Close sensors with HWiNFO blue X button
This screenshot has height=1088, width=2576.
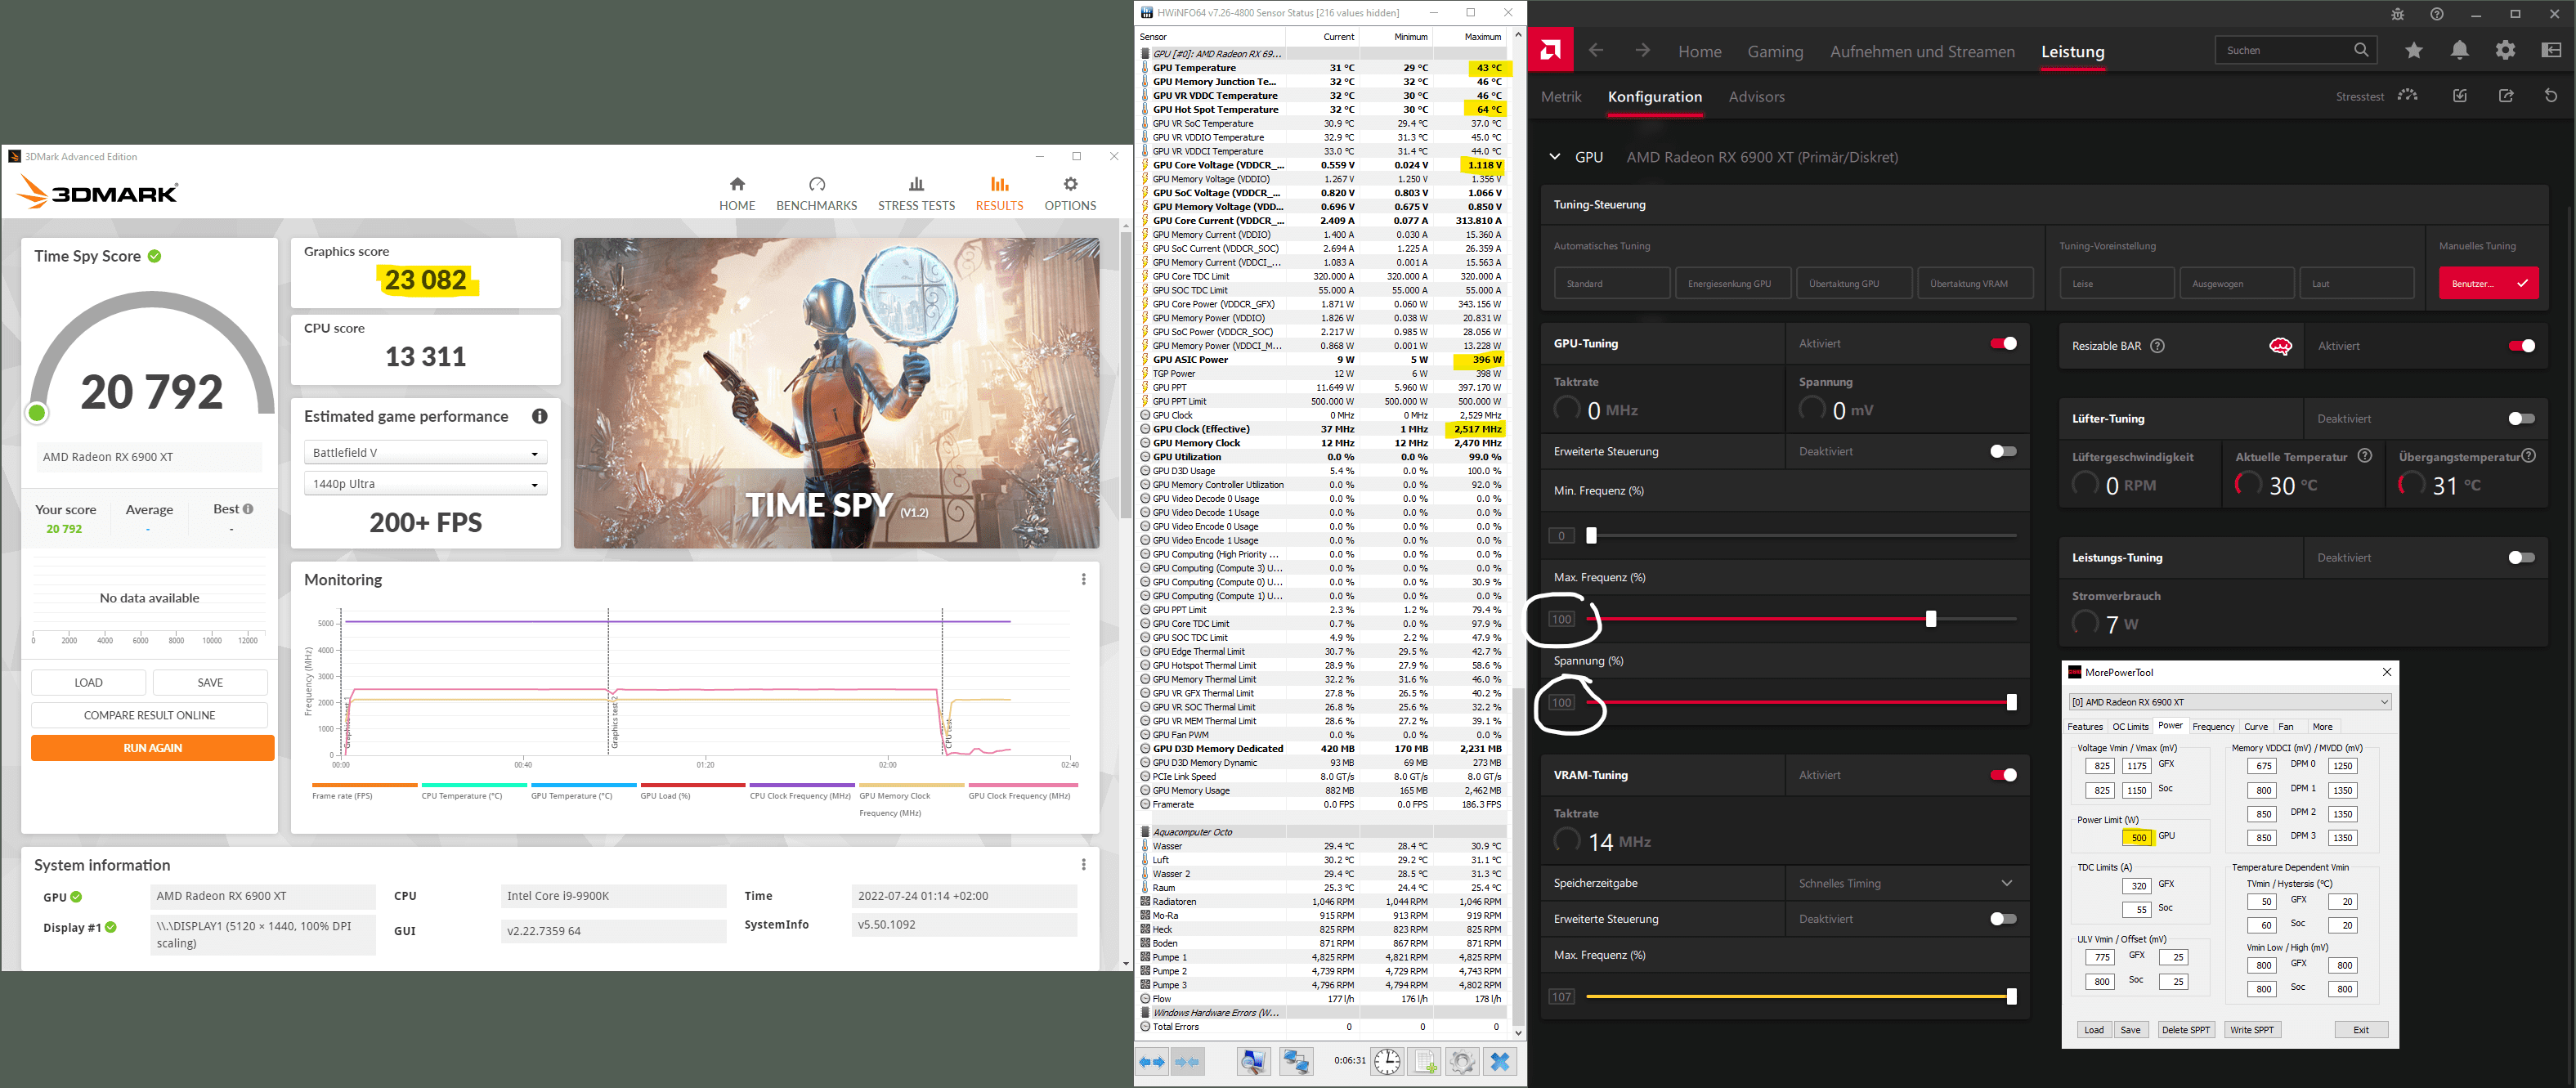1500,1062
